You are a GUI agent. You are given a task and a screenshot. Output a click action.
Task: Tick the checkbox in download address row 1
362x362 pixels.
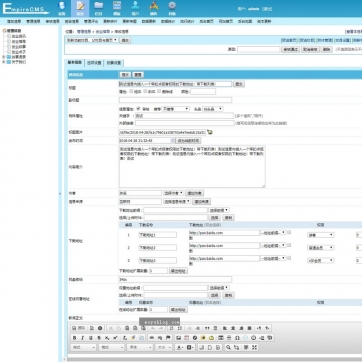[x=289, y=232]
